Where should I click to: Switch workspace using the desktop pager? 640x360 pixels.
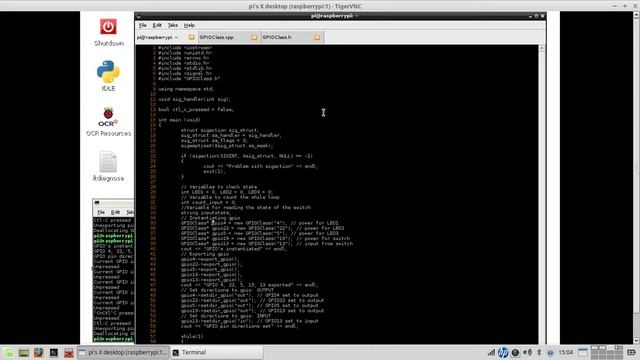[x=607, y=352]
